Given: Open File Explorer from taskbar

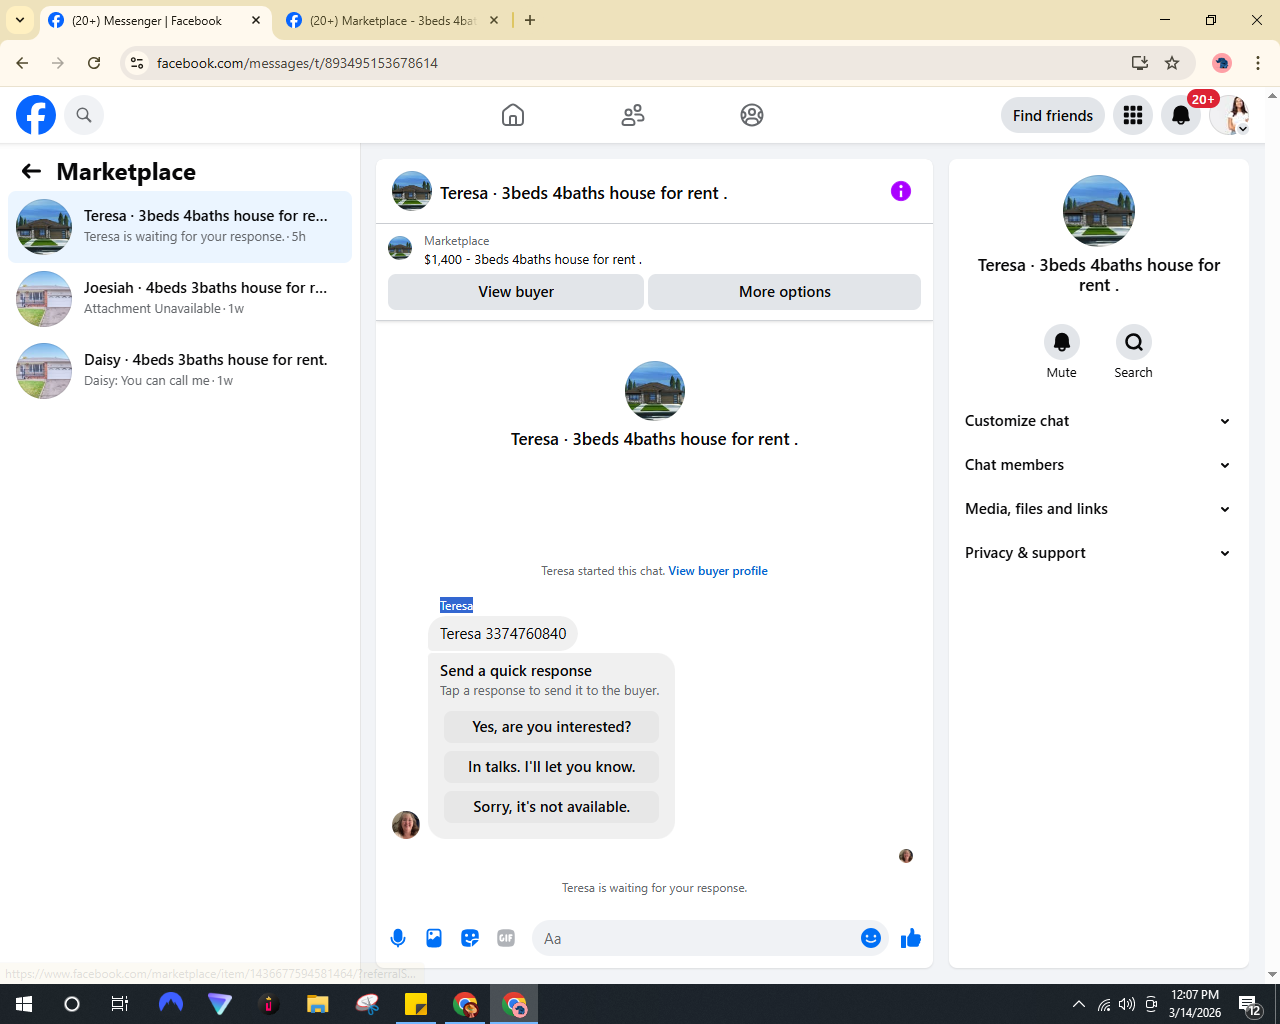Looking at the screenshot, I should [x=318, y=1004].
